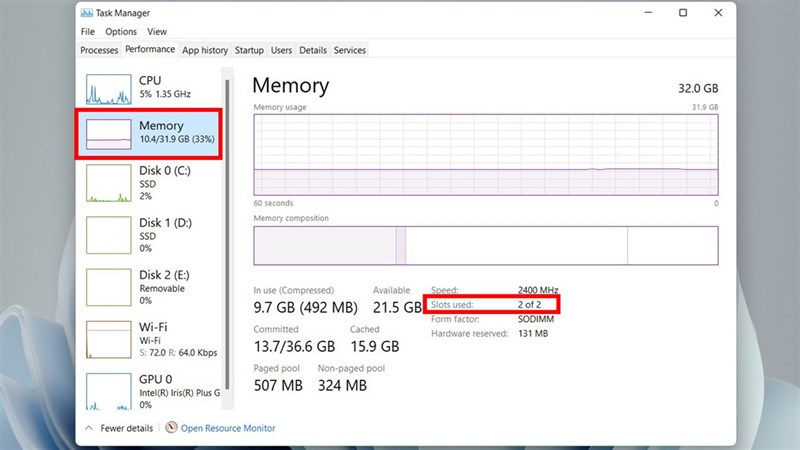
Task: Open the View menu
Action: click(155, 32)
